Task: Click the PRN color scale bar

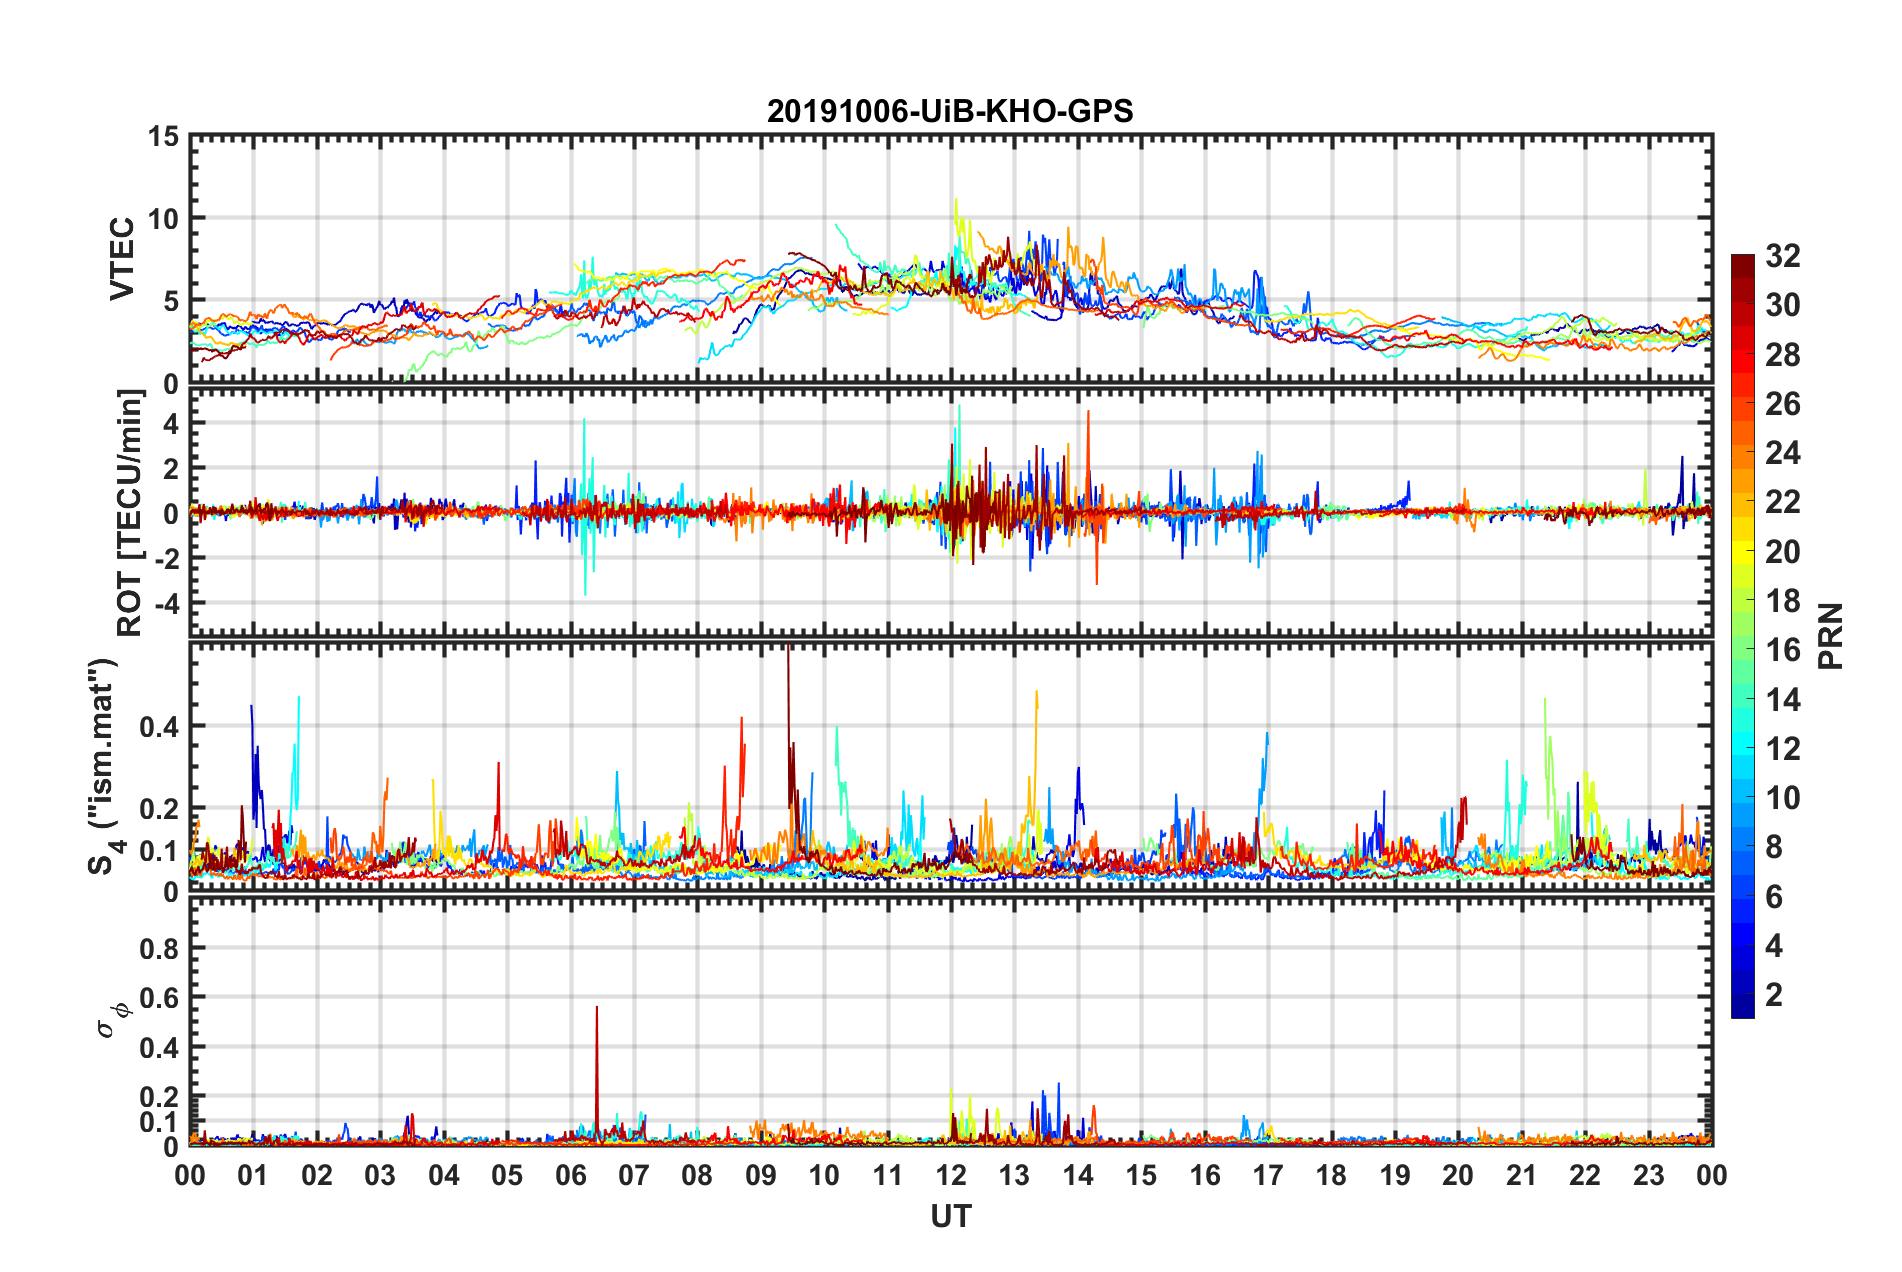Action: (x=1743, y=636)
